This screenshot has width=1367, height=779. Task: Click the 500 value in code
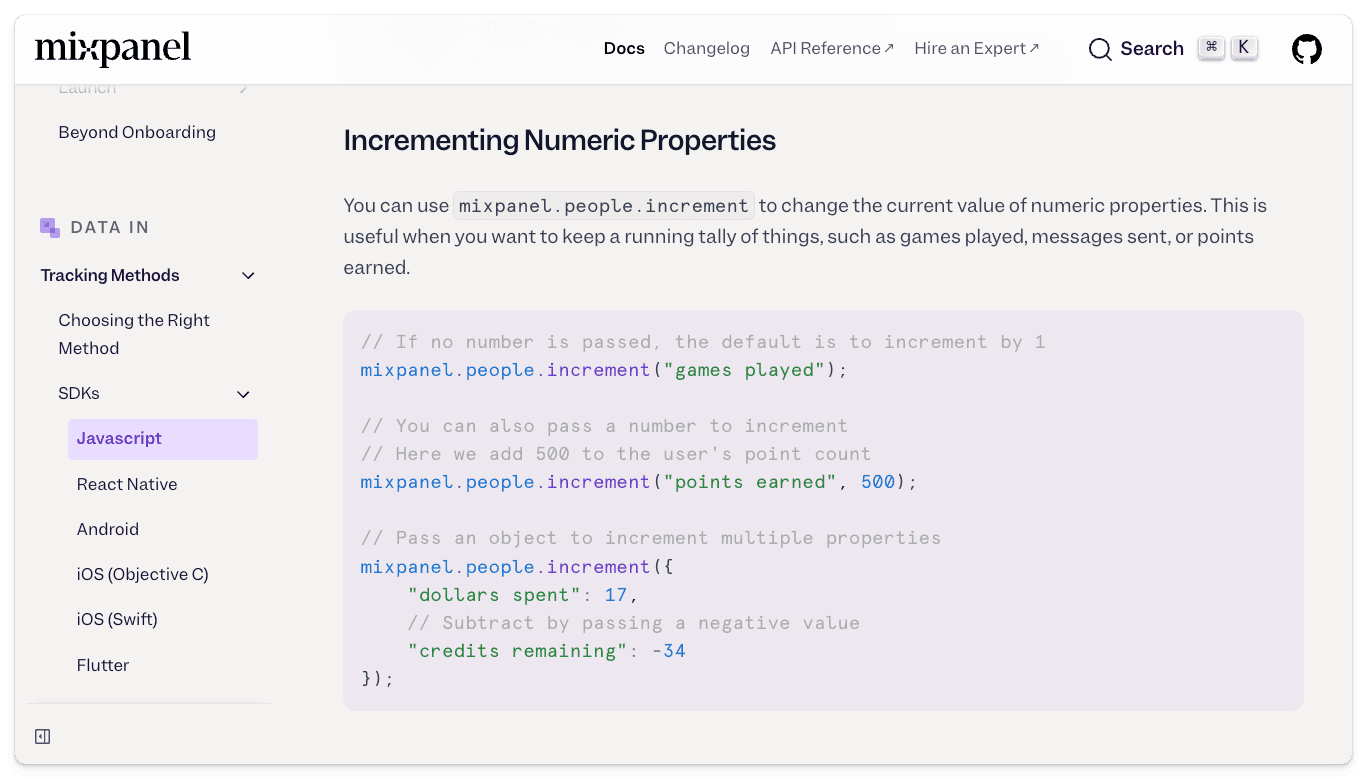click(878, 482)
